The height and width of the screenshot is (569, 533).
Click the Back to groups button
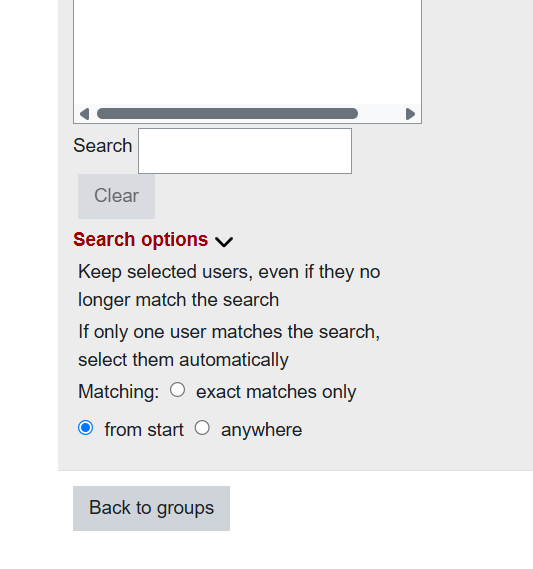click(x=151, y=508)
